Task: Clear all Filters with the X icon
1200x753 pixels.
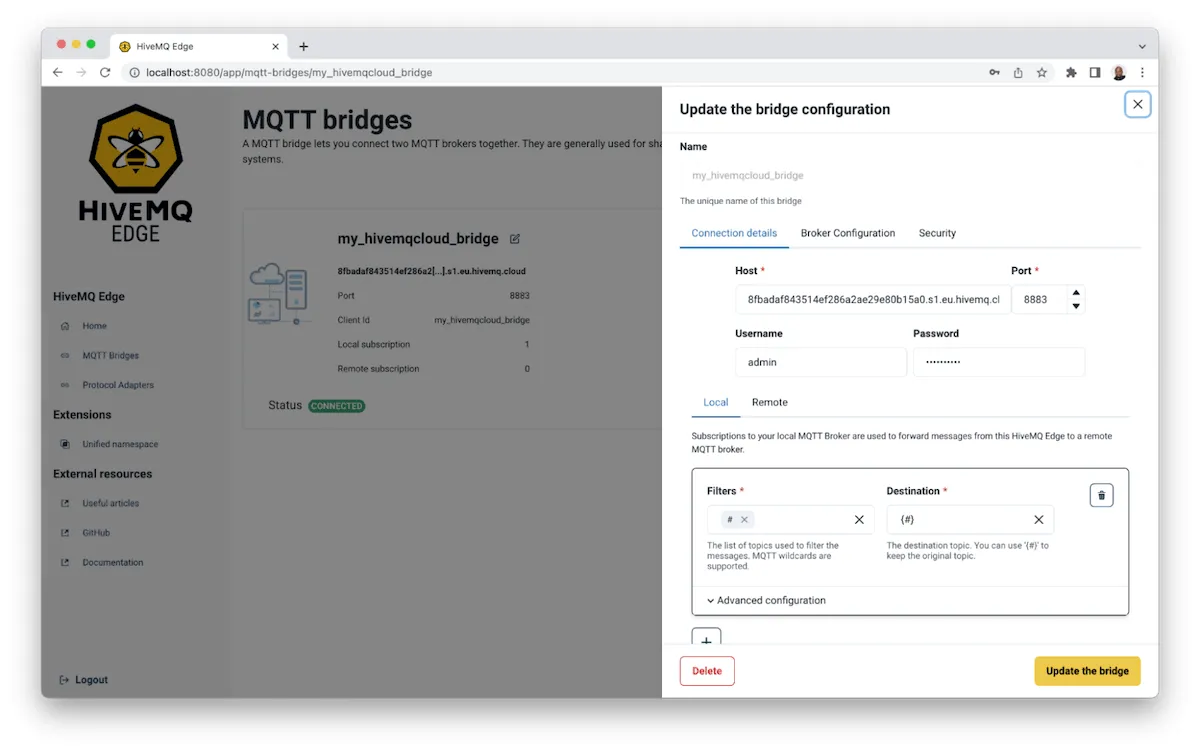Action: [859, 520]
